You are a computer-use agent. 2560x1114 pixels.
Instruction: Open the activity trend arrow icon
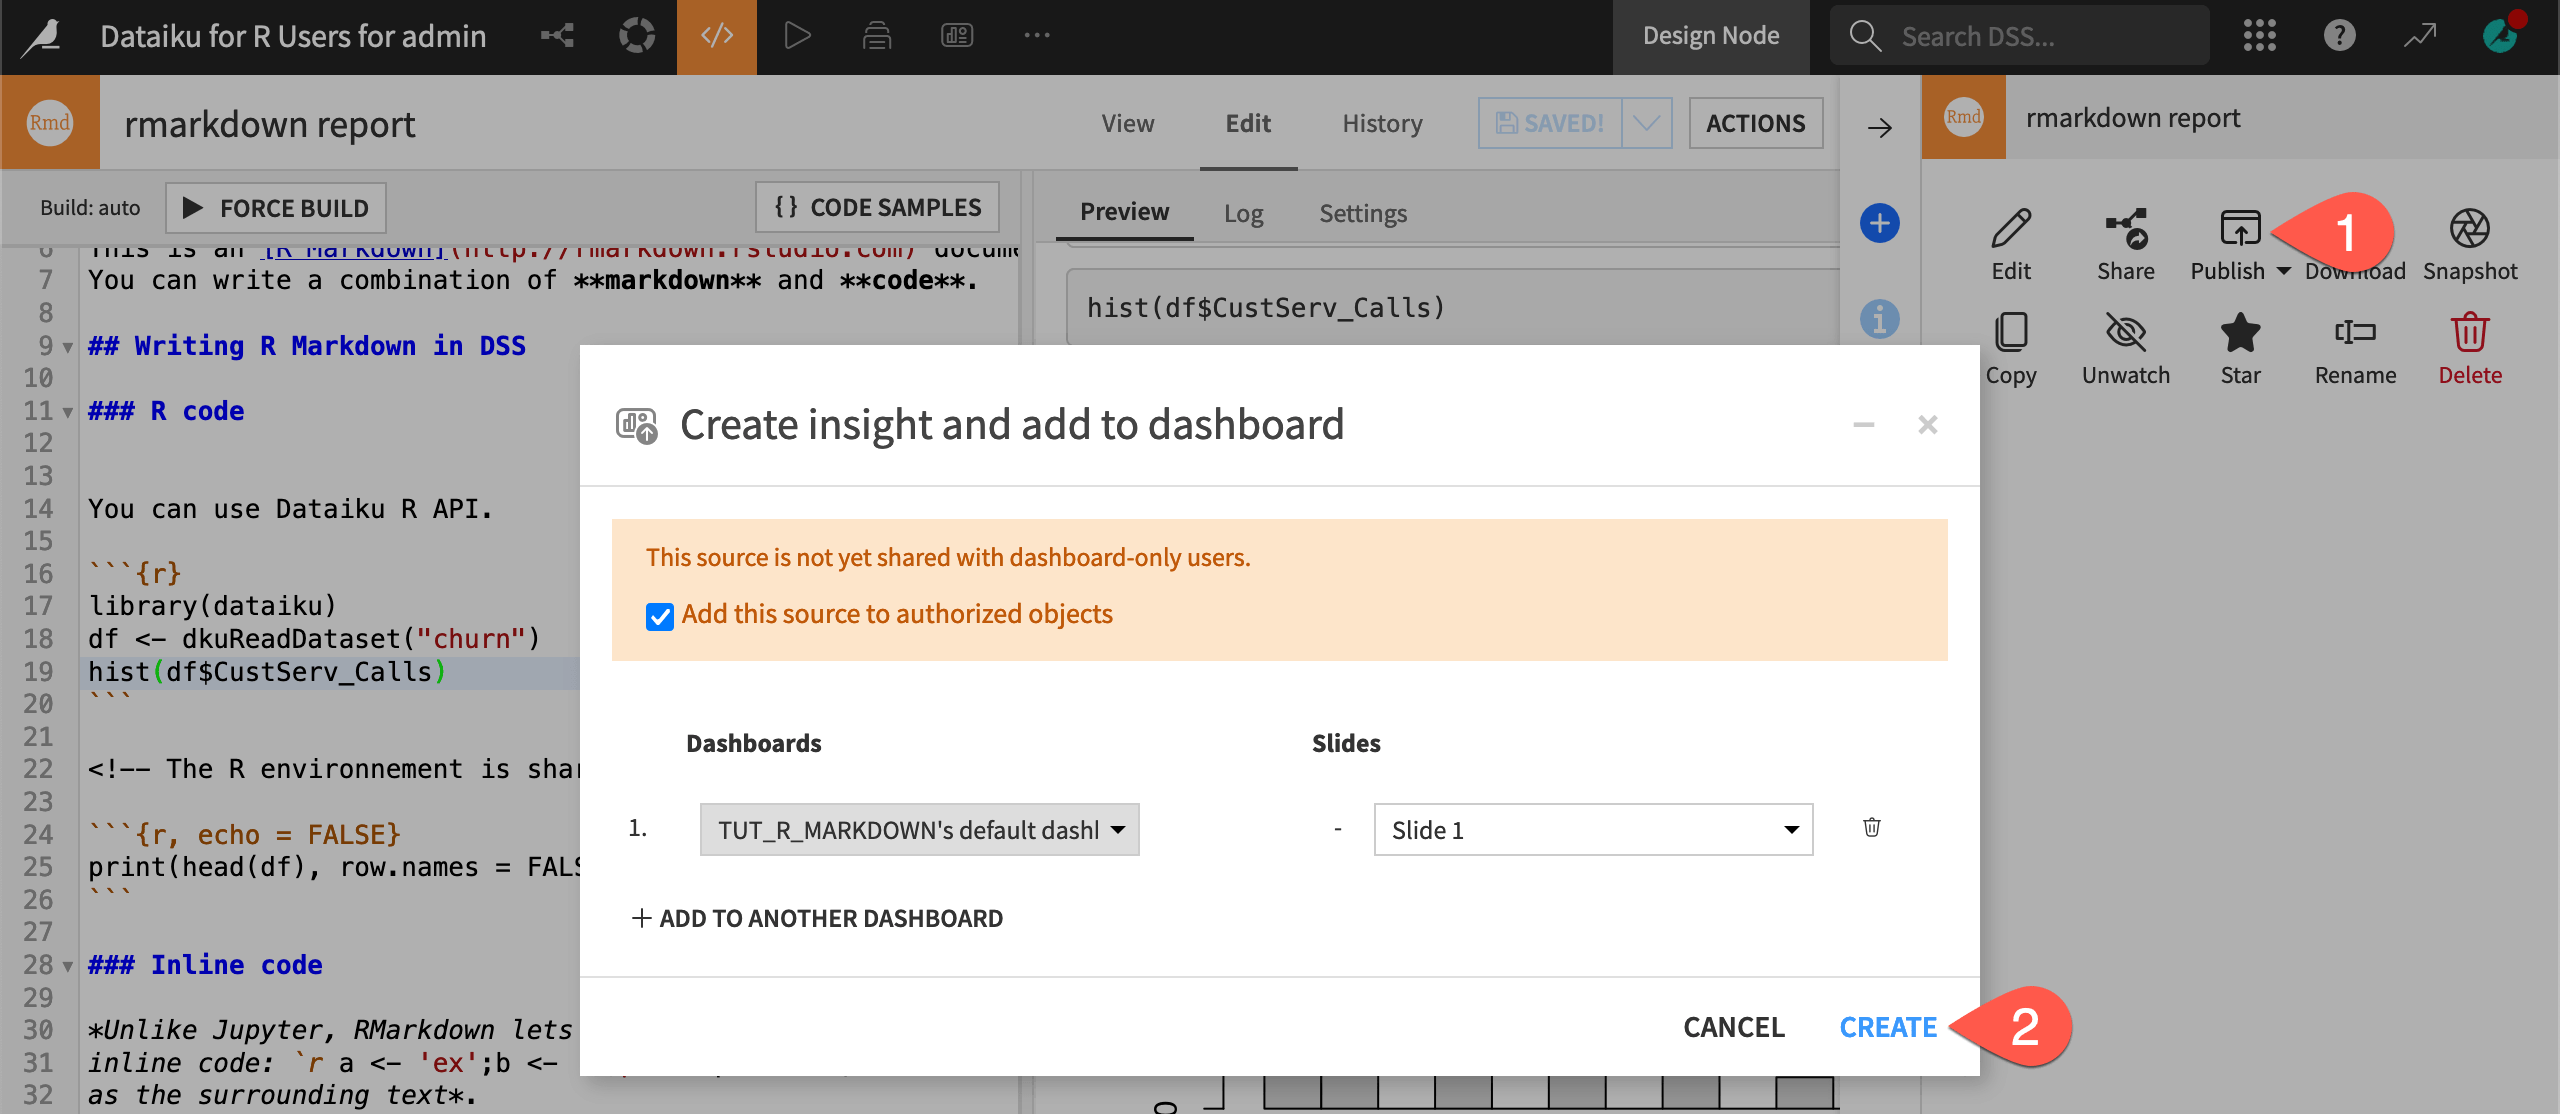coord(2420,36)
